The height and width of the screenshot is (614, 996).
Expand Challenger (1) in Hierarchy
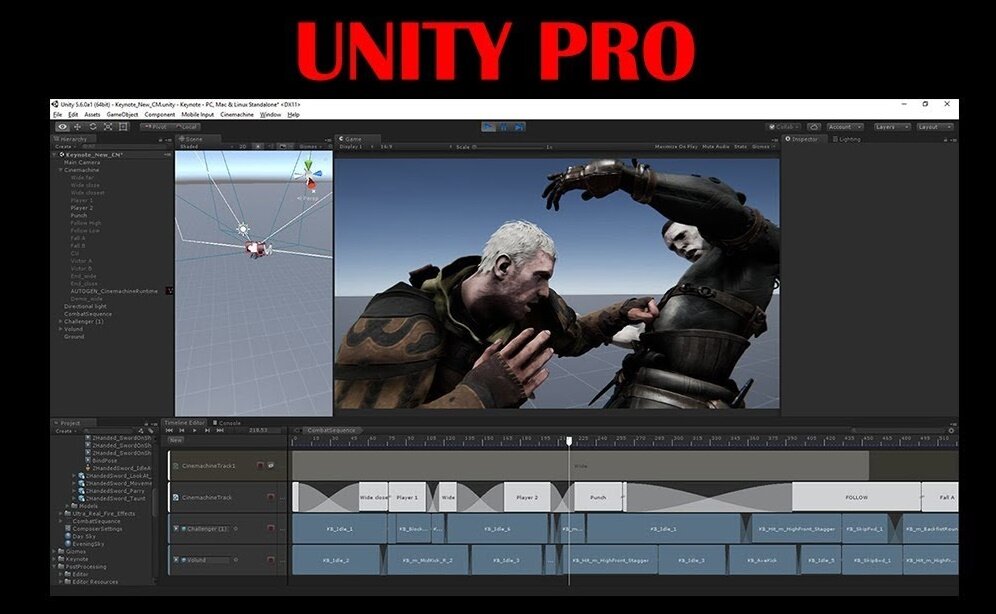tap(61, 321)
